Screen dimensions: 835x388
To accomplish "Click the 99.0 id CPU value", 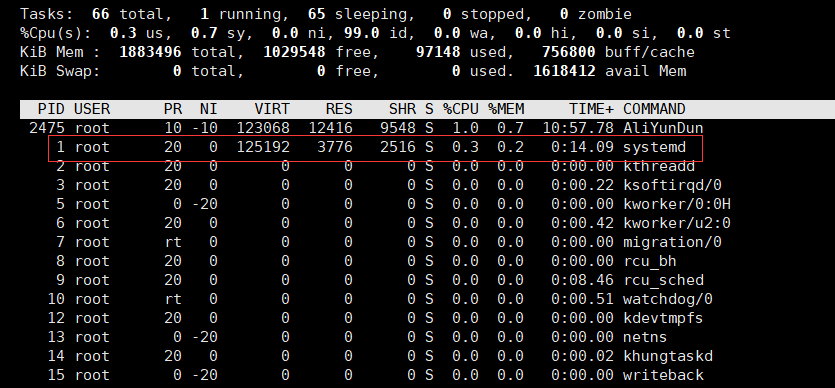I will [x=362, y=34].
